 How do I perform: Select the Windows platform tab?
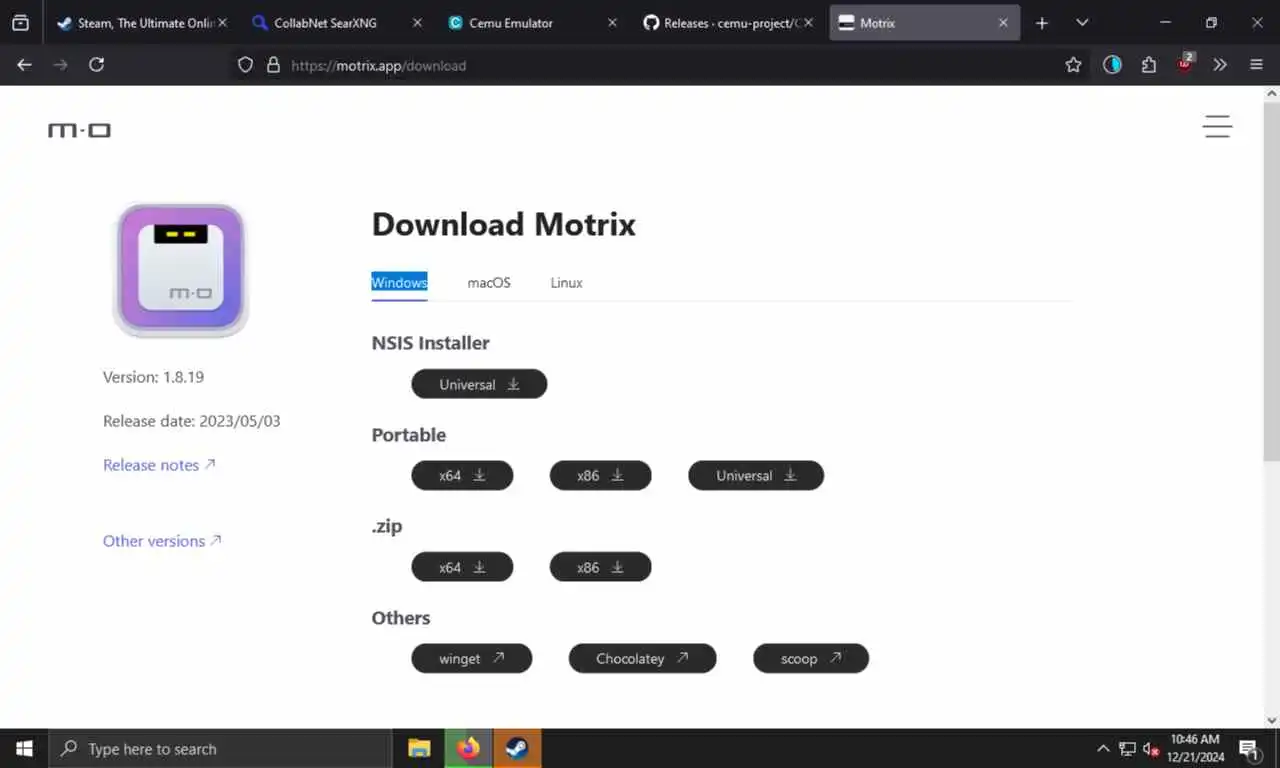(399, 283)
